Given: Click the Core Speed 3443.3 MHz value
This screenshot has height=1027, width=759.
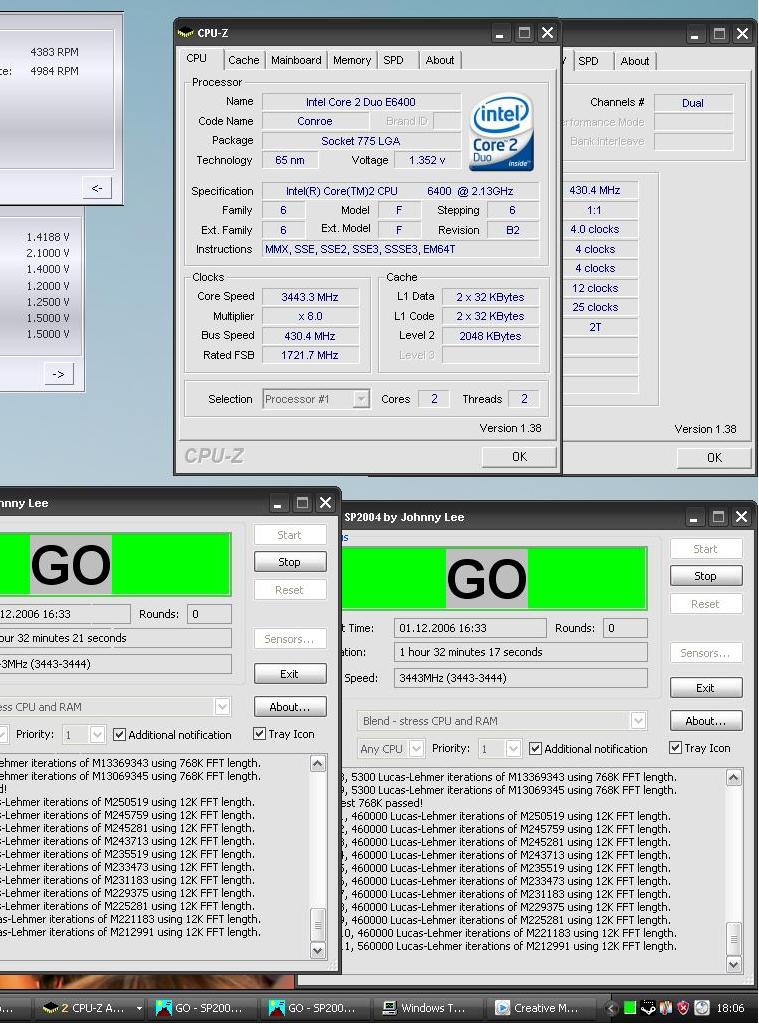Looking at the screenshot, I should [310, 297].
